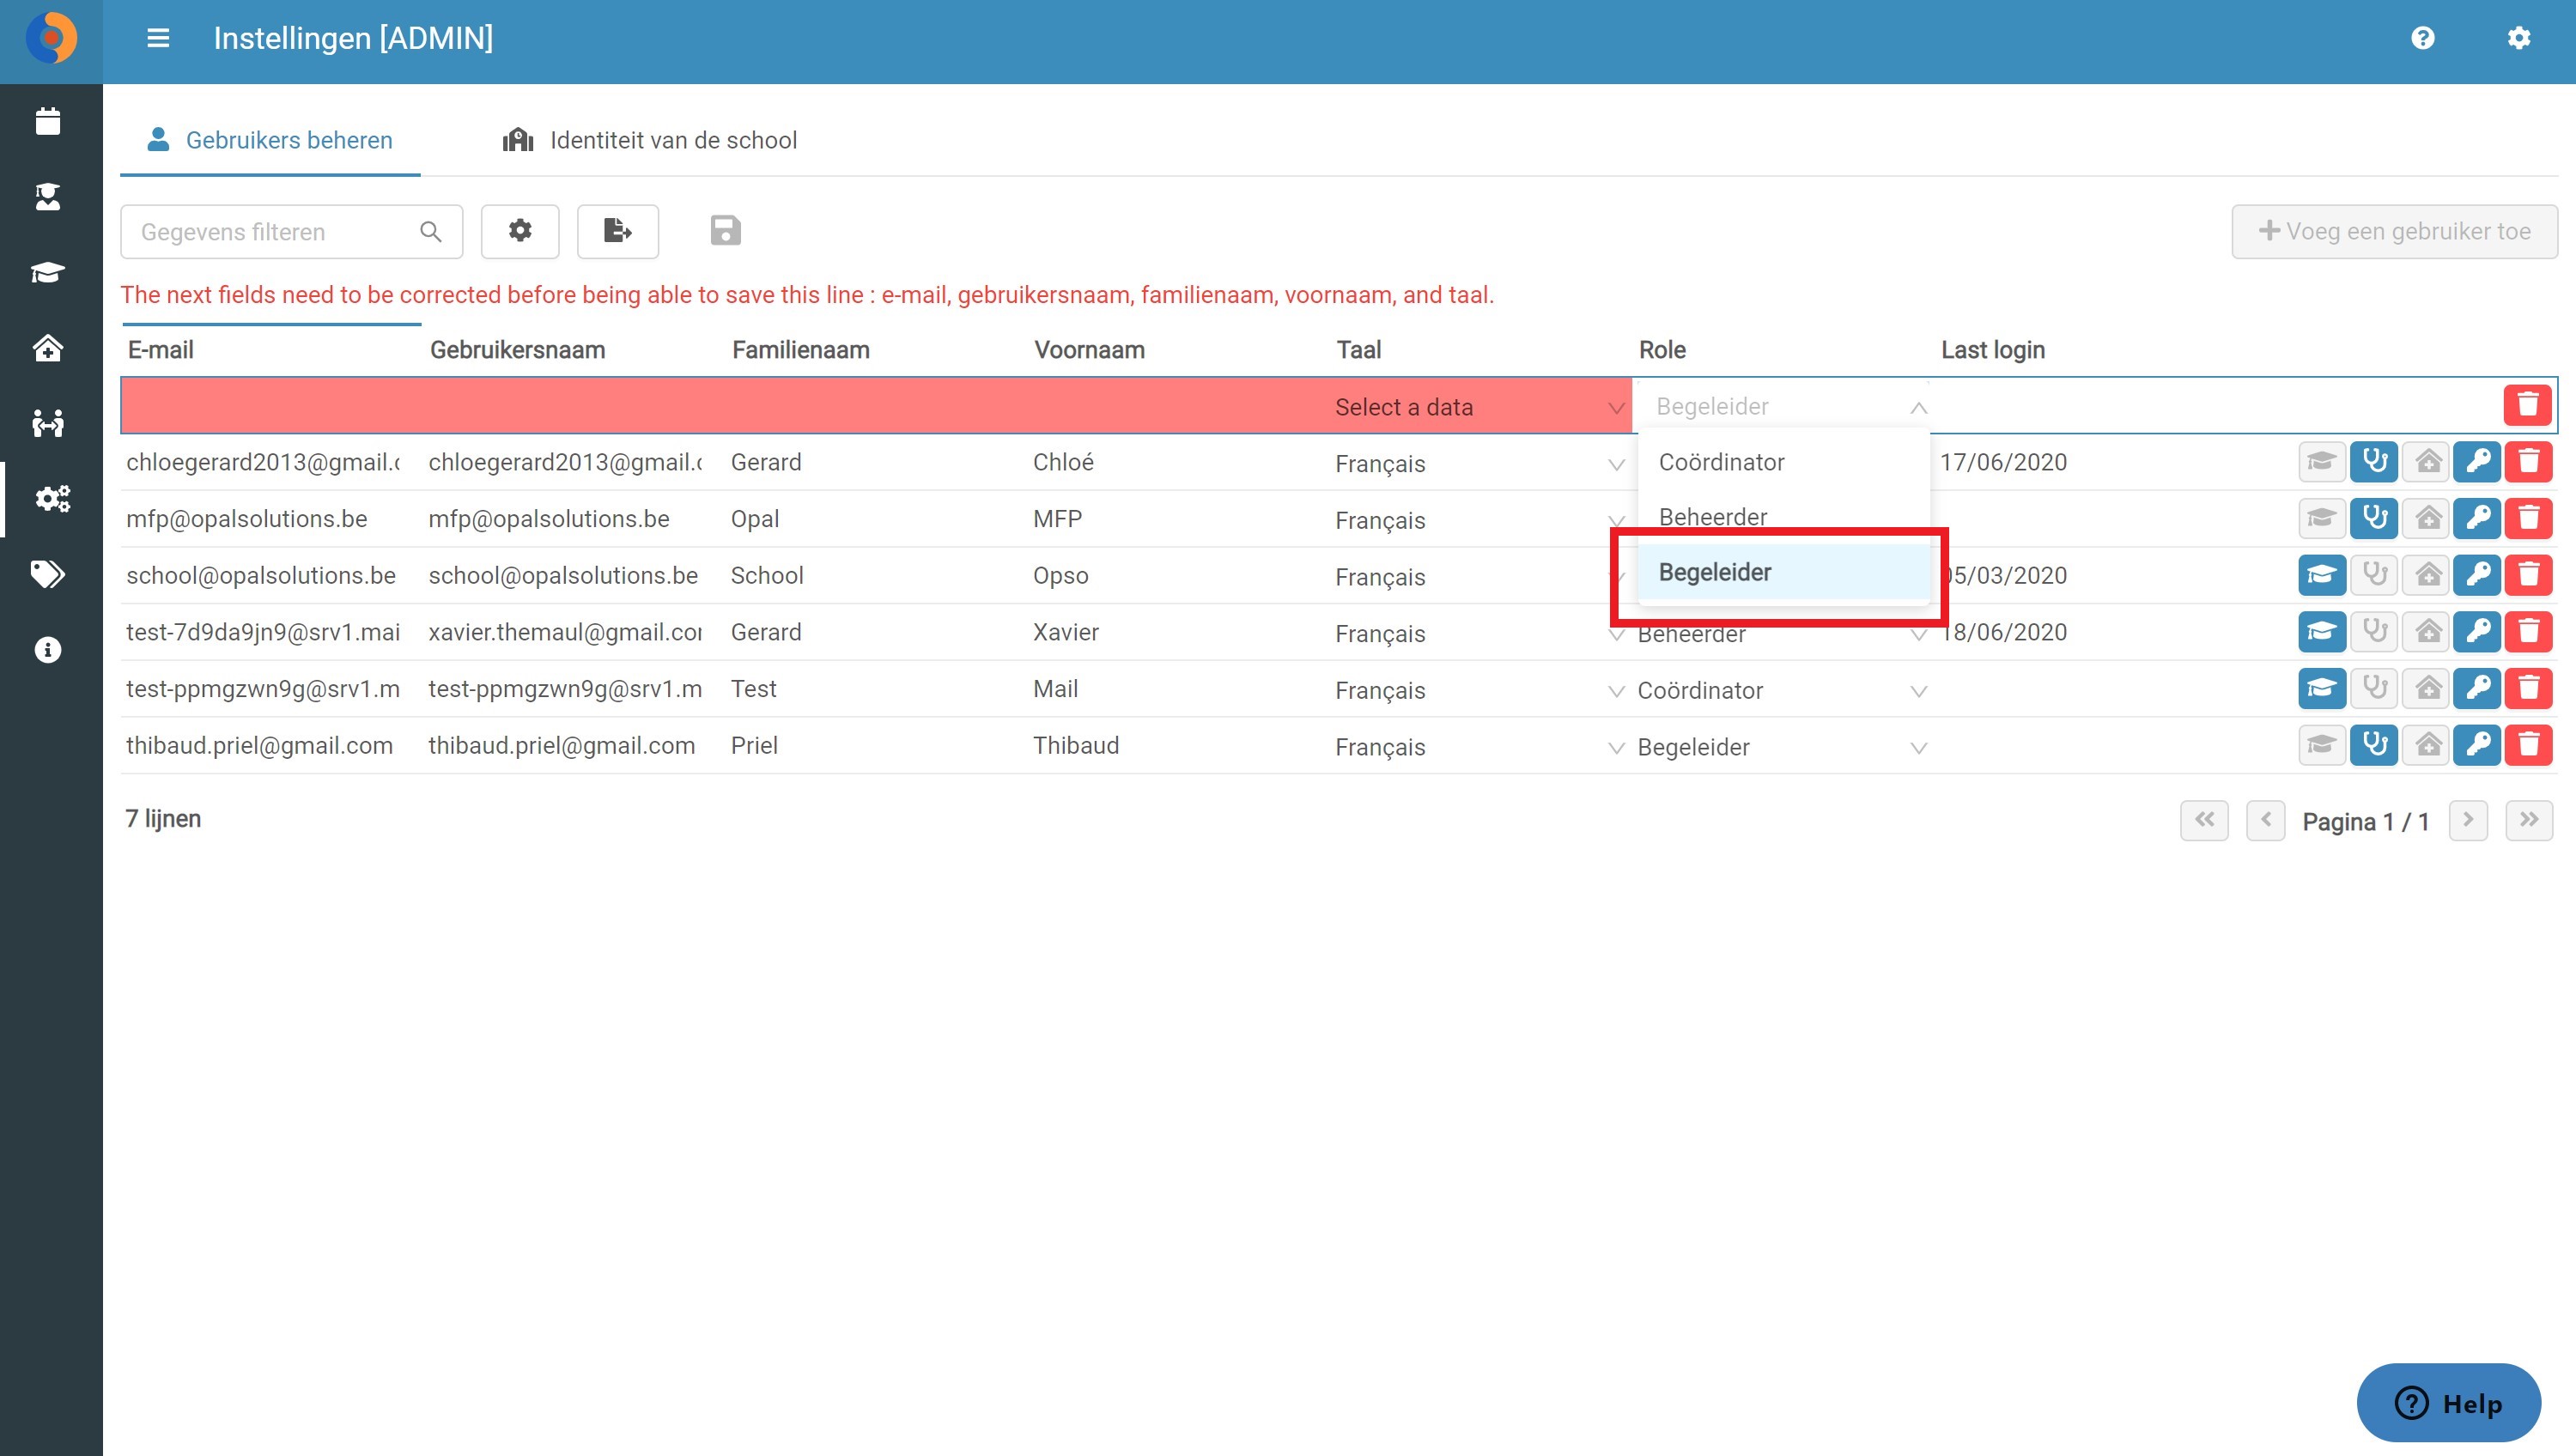Viewport: 2576px width, 1456px height.
Task: Click the Voornaam cell 'Xavier'
Action: tap(1066, 632)
